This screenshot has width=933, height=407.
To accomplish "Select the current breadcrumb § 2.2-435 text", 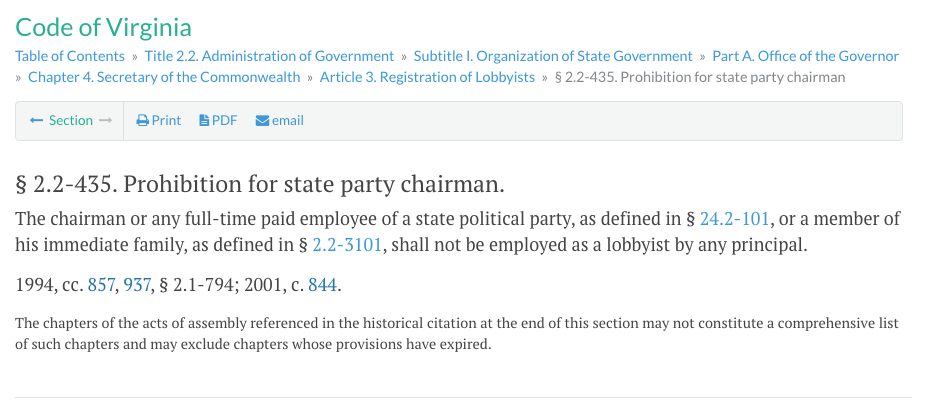I will point(700,77).
